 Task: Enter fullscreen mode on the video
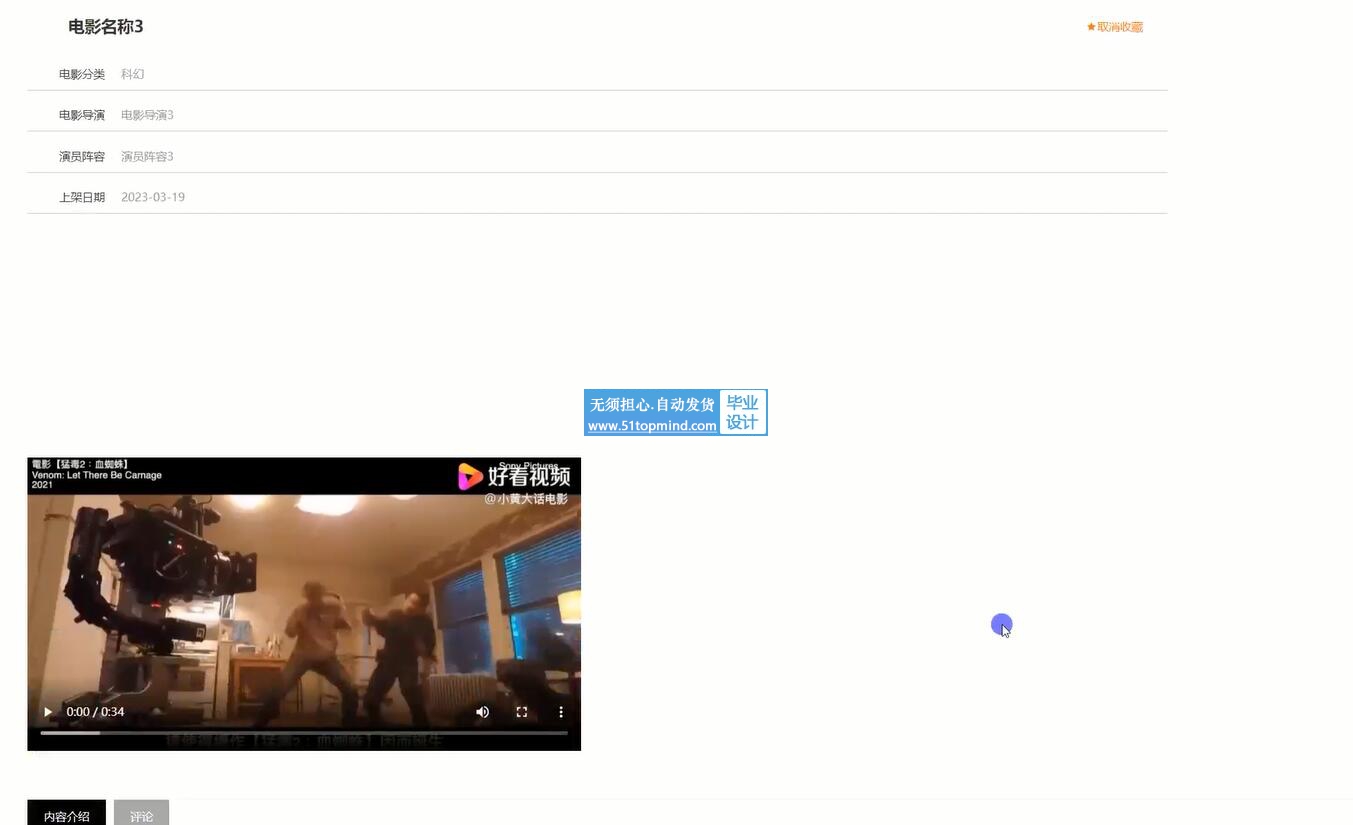(522, 712)
